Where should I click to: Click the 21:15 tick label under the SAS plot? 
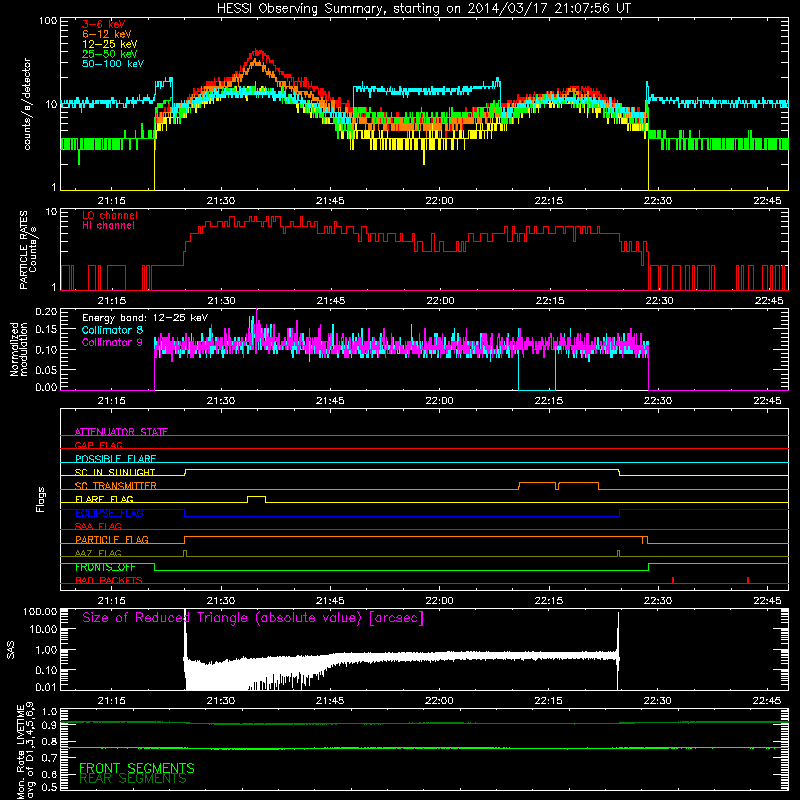[111, 701]
